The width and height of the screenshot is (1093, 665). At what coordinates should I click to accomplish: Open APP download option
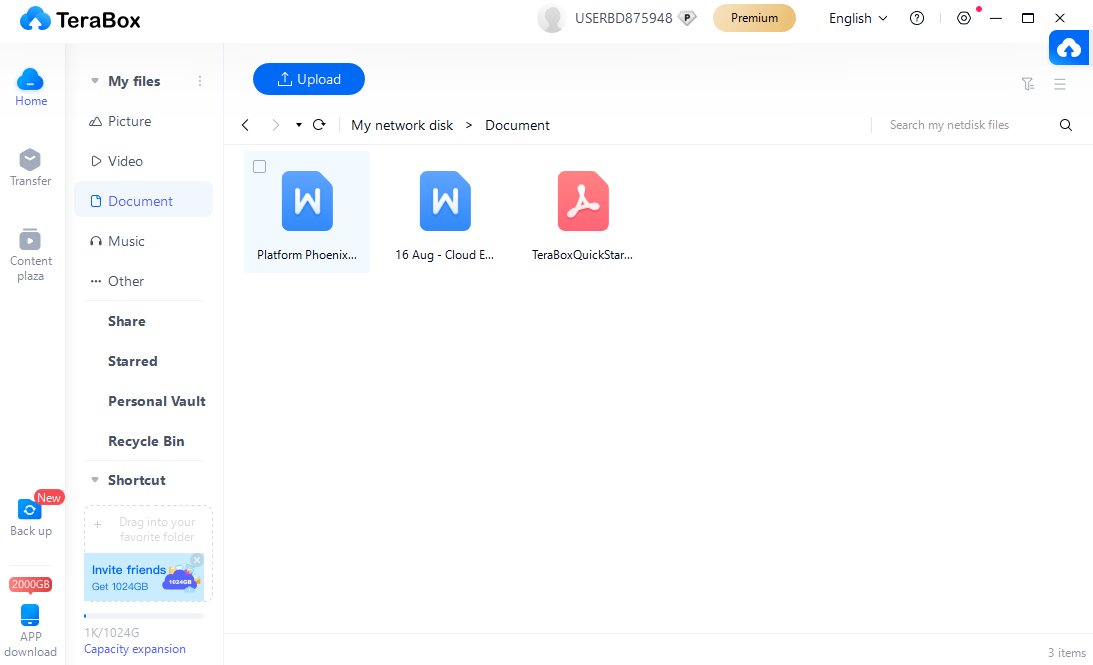[x=30, y=631]
